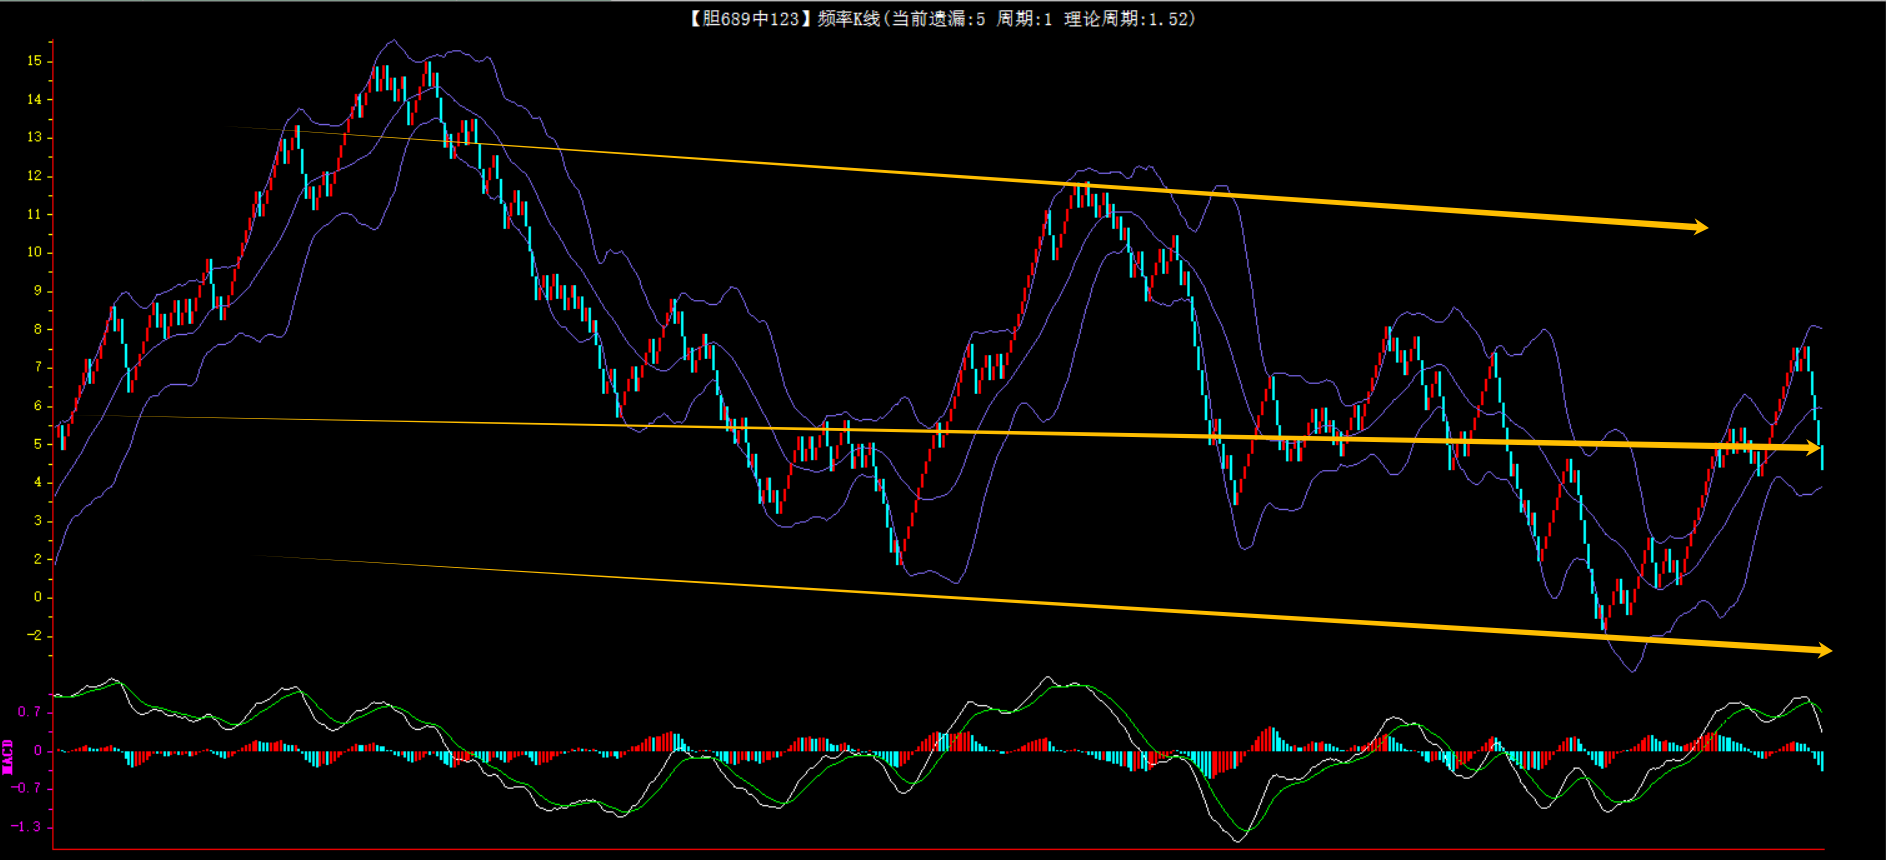Select the lowest candlestick below level 0

click(1604, 618)
